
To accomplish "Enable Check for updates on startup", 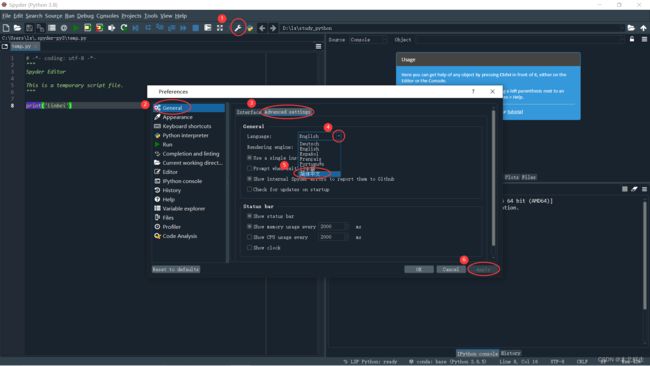I will [x=249, y=189].
